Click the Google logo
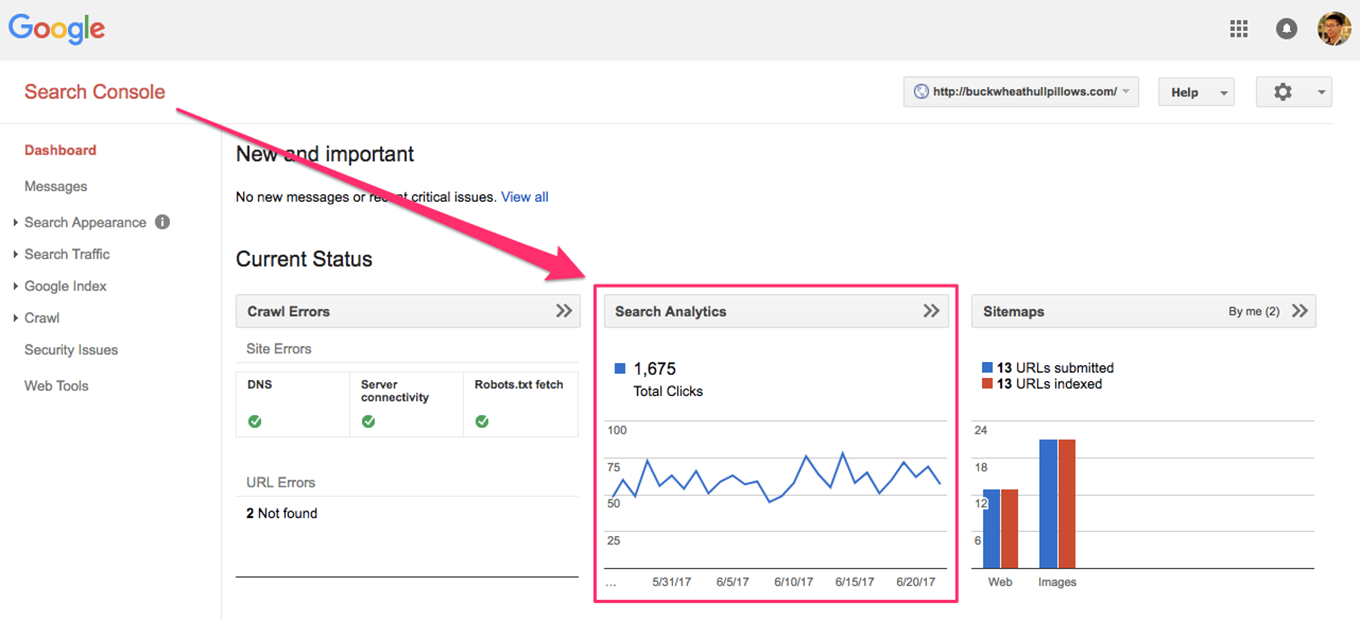The height and width of the screenshot is (620, 1360). [x=57, y=30]
